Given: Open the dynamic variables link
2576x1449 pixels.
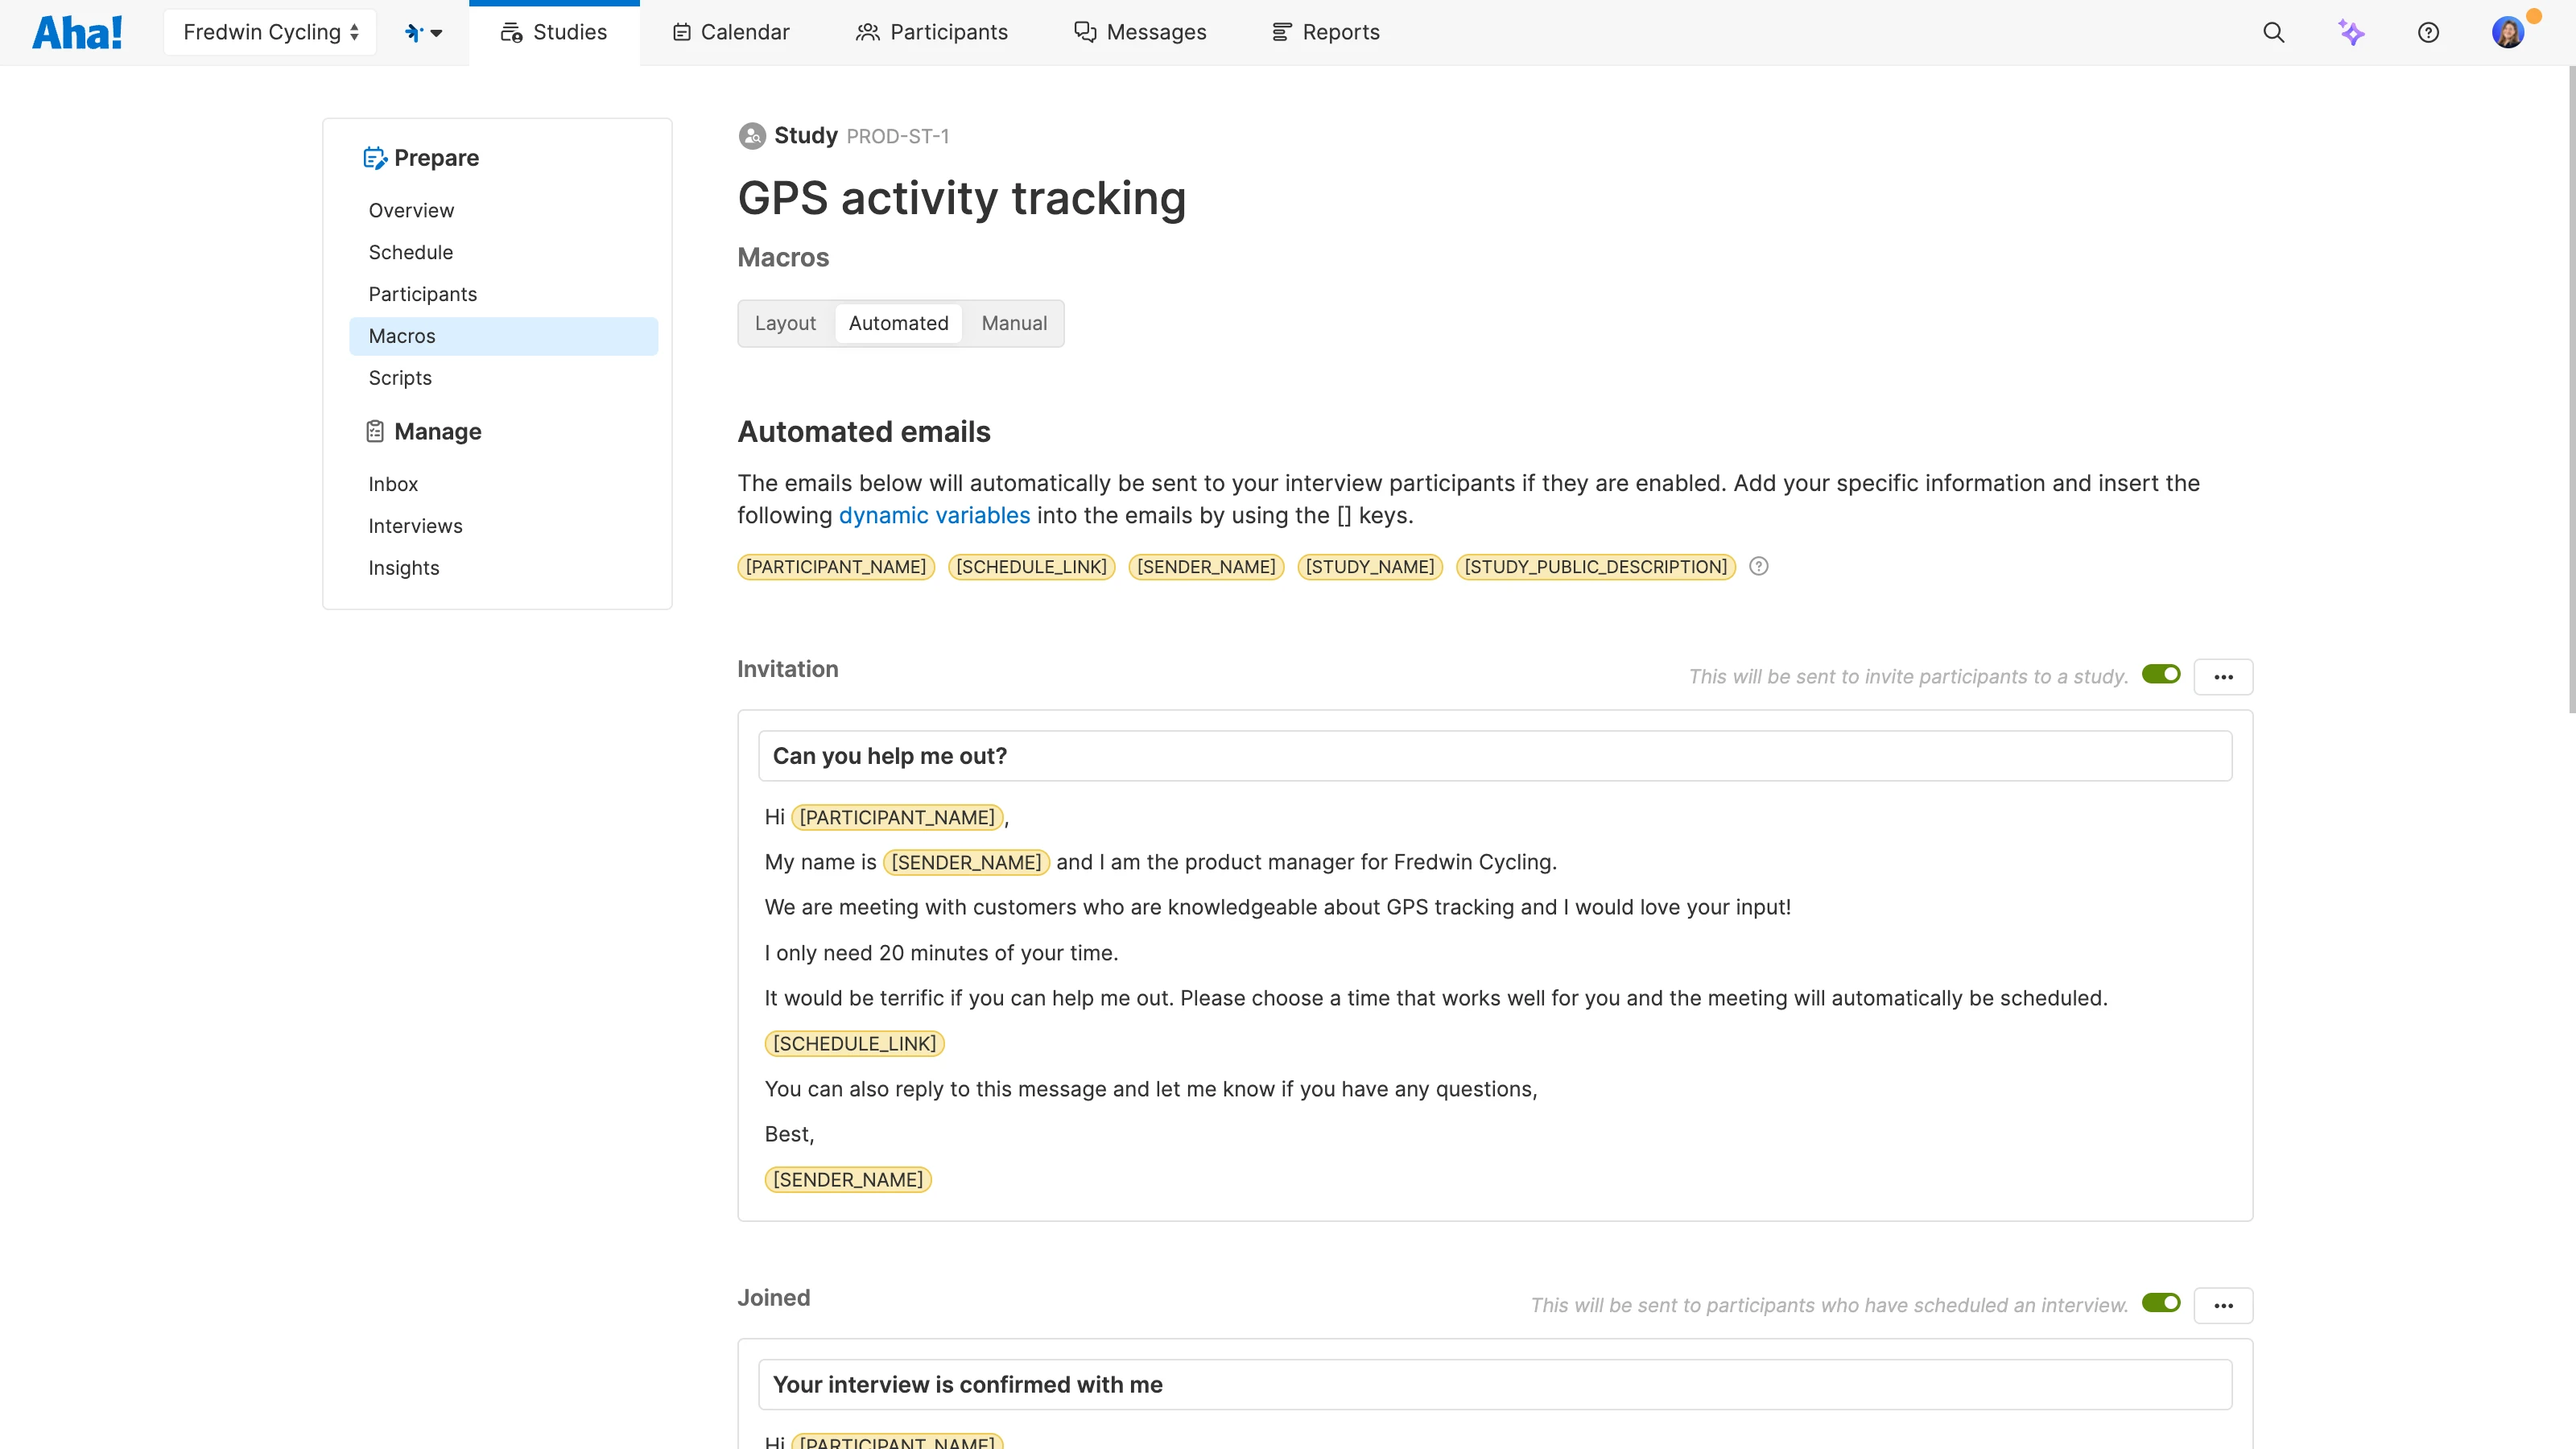Looking at the screenshot, I should tap(934, 515).
